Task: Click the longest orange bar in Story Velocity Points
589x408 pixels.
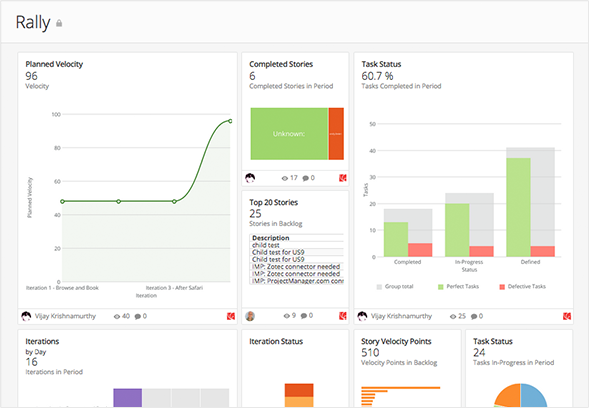Action: tap(400, 388)
